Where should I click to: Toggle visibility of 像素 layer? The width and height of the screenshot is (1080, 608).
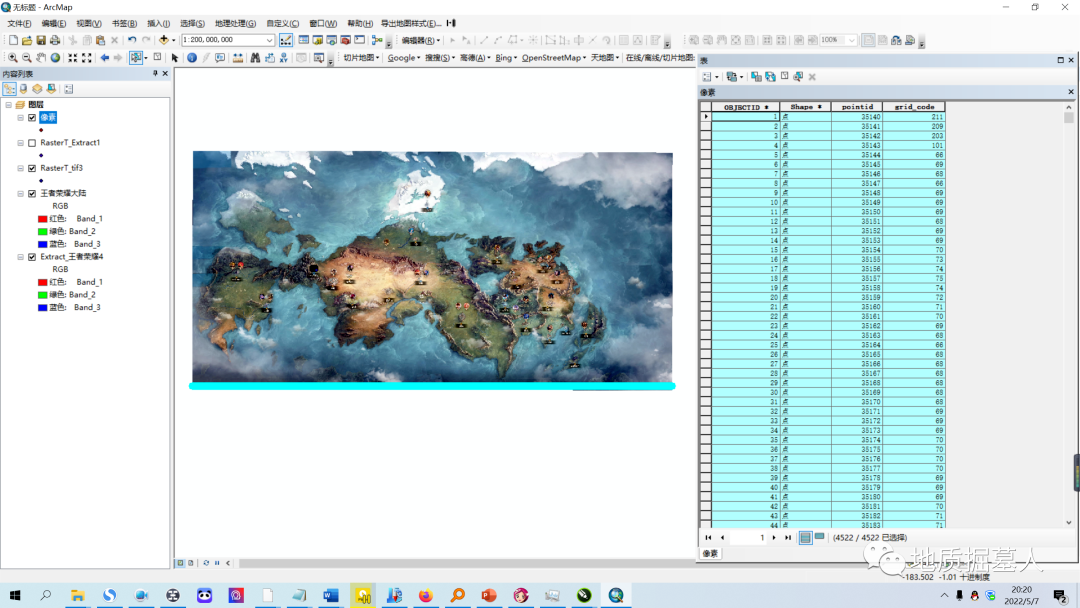(32, 118)
